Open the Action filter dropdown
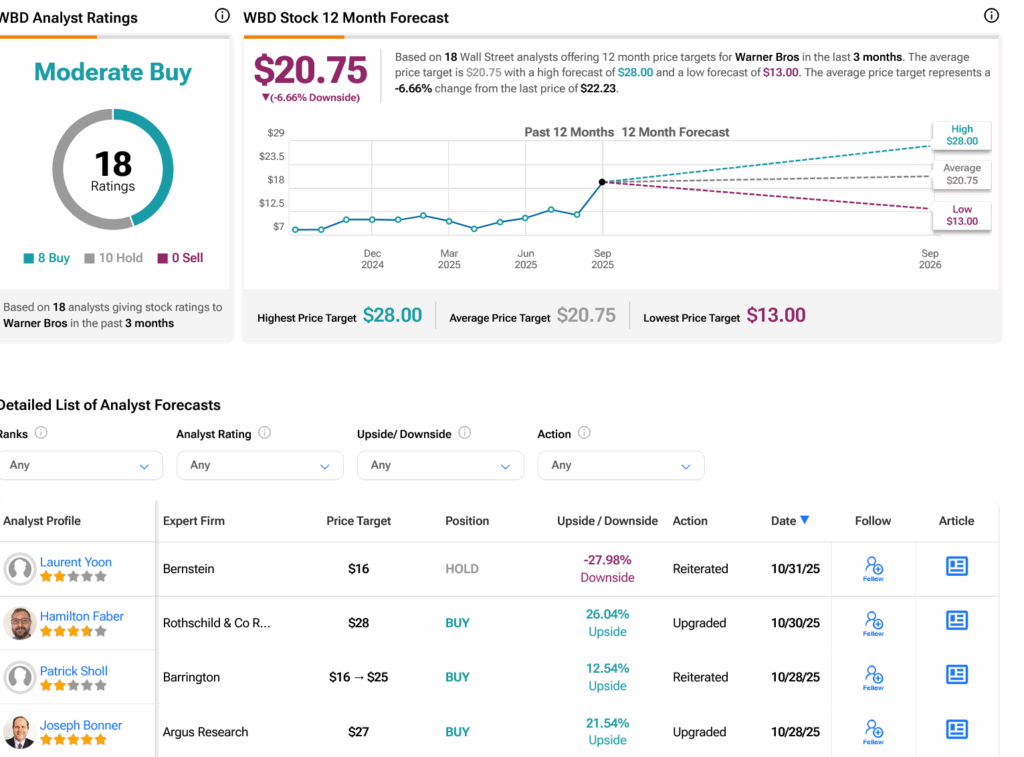Screen dimensions: 1024x757 [x=620, y=465]
